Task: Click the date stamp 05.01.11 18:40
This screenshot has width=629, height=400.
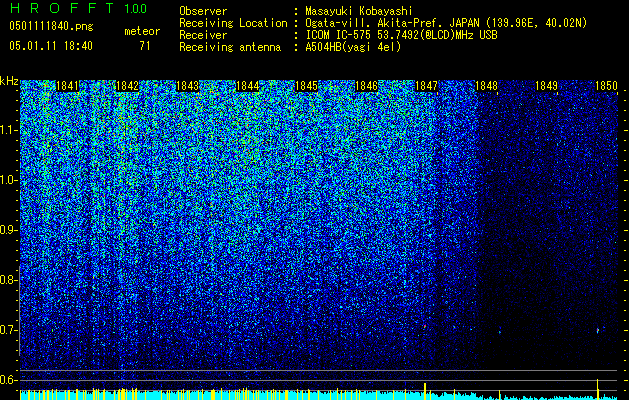Action: [51, 46]
